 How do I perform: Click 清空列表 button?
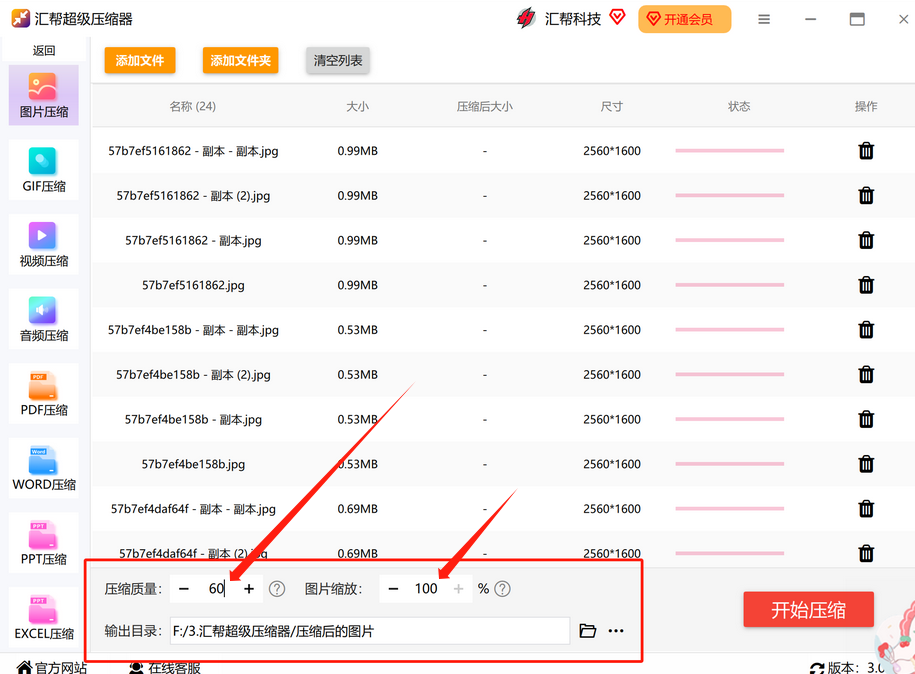pyautogui.click(x=338, y=61)
